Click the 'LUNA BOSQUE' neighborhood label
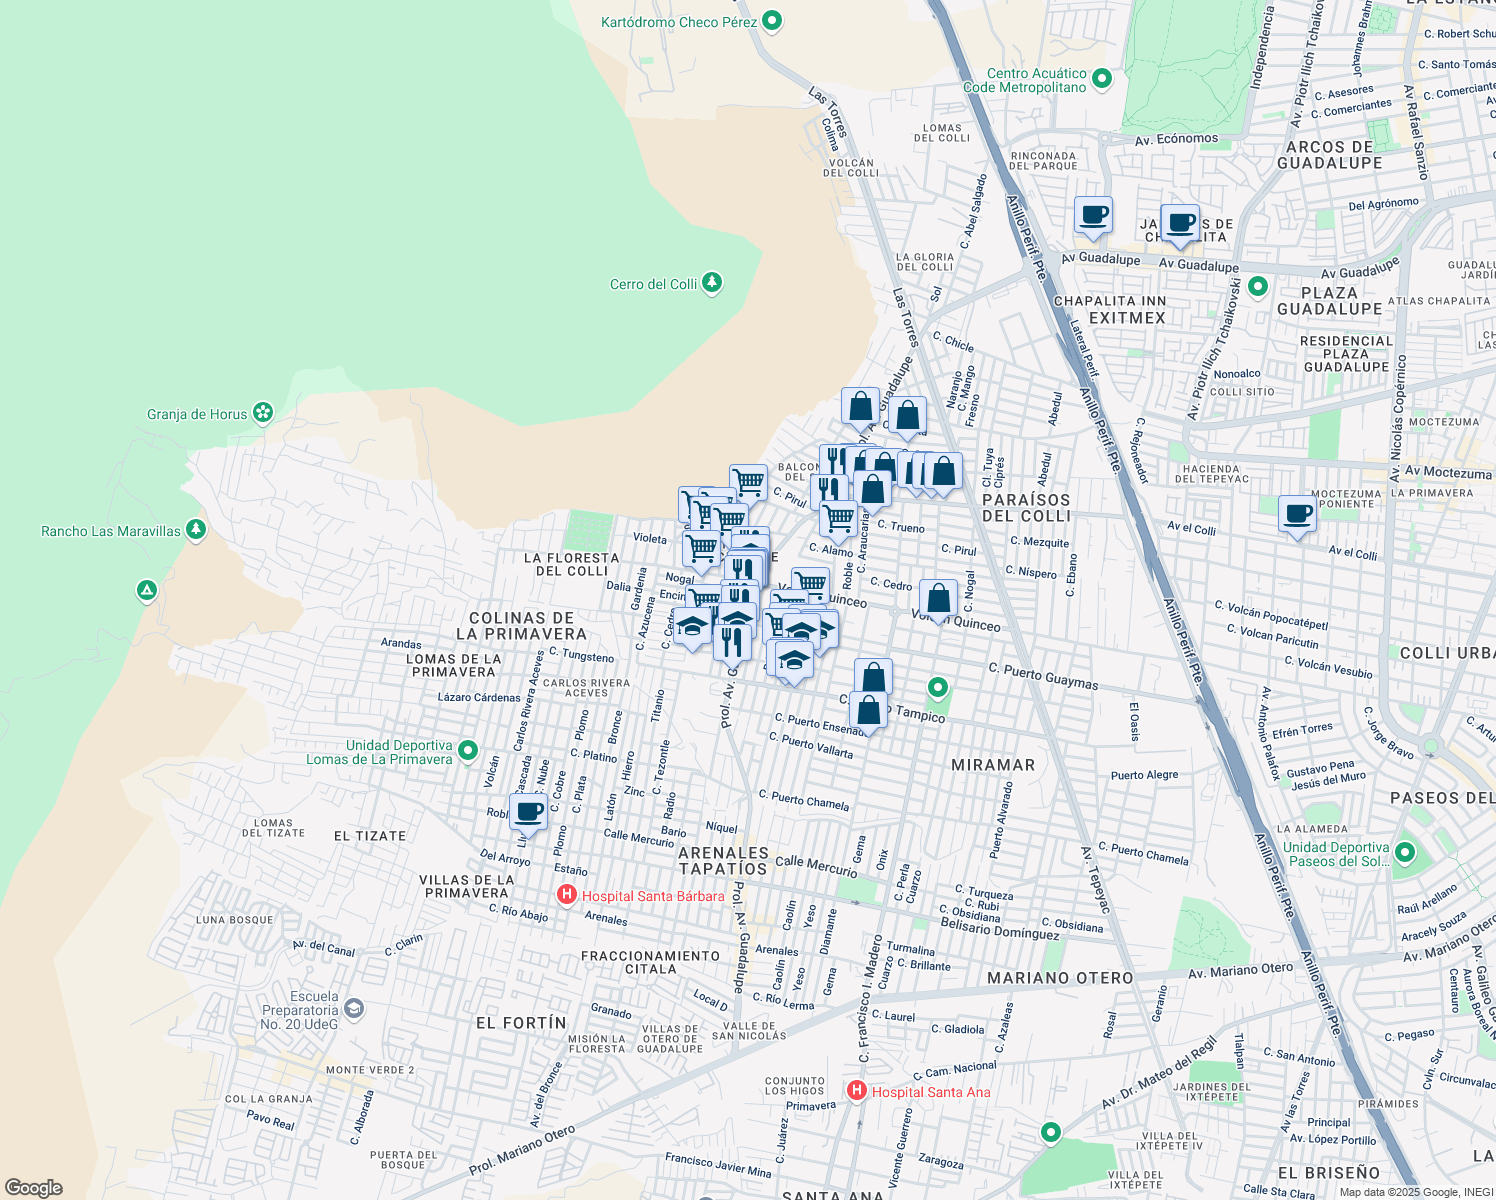The width and height of the screenshot is (1496, 1200). point(235,920)
